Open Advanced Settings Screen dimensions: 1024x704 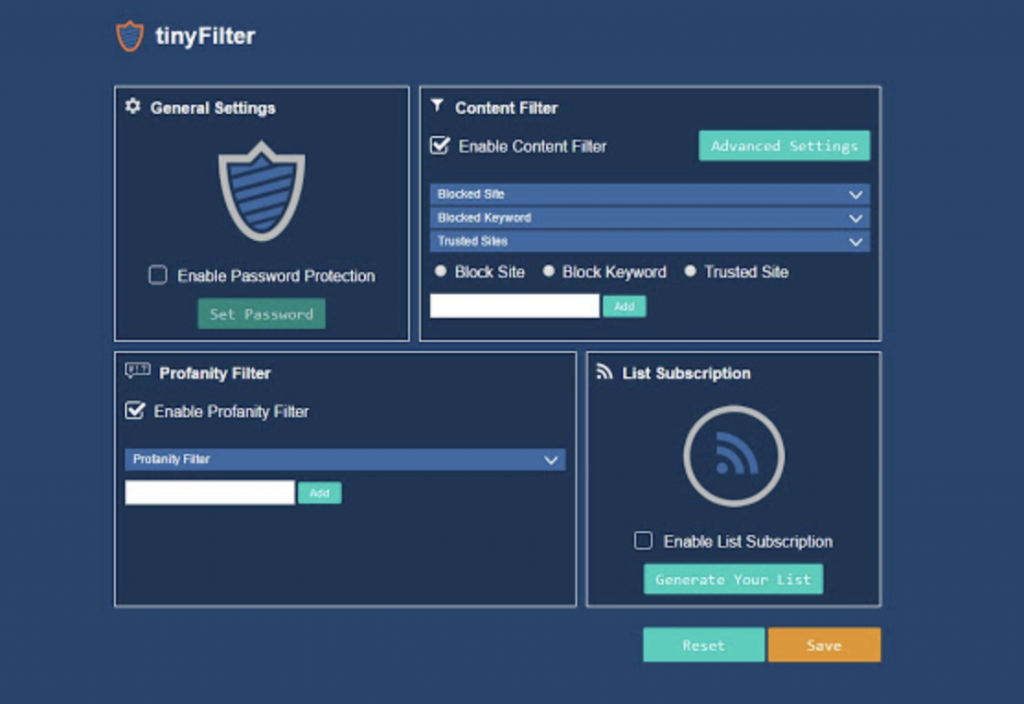click(x=784, y=146)
